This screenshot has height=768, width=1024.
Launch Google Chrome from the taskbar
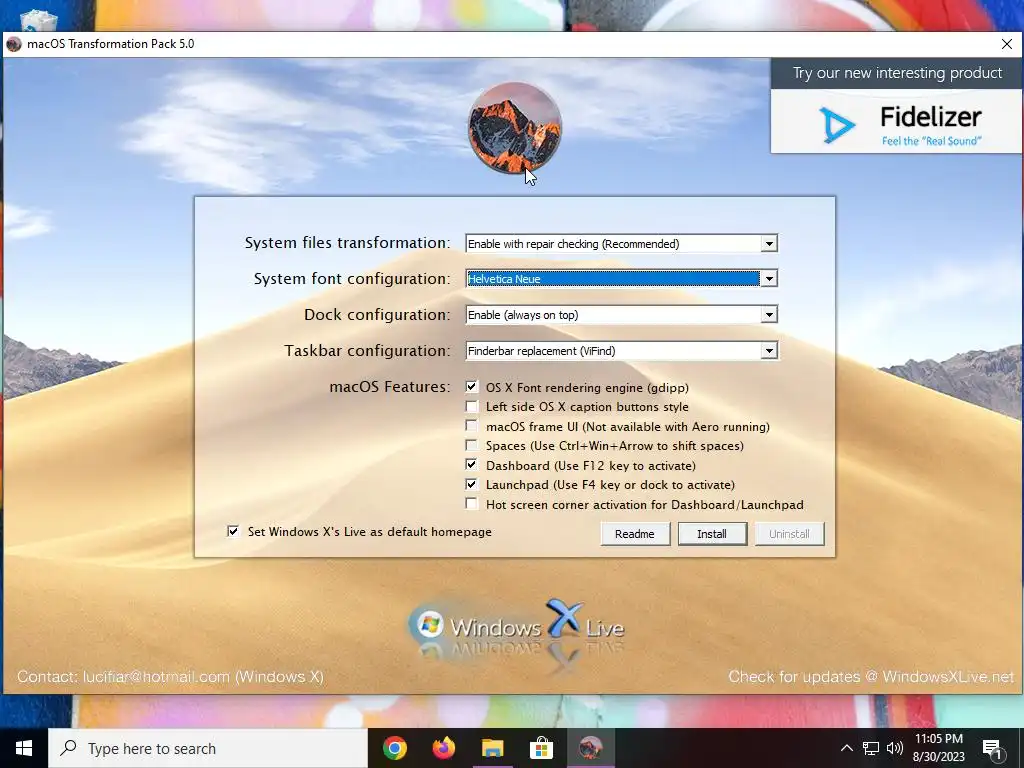click(x=394, y=748)
